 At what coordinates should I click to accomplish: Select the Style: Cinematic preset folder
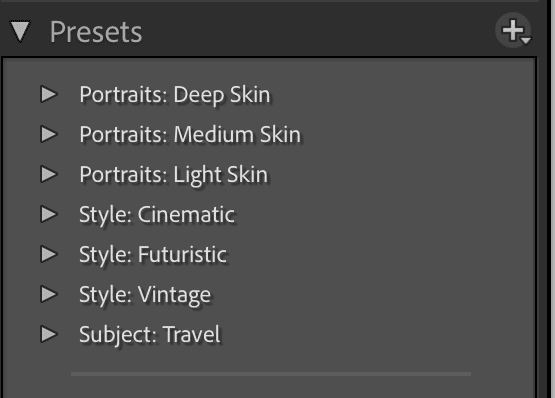[x=157, y=215]
